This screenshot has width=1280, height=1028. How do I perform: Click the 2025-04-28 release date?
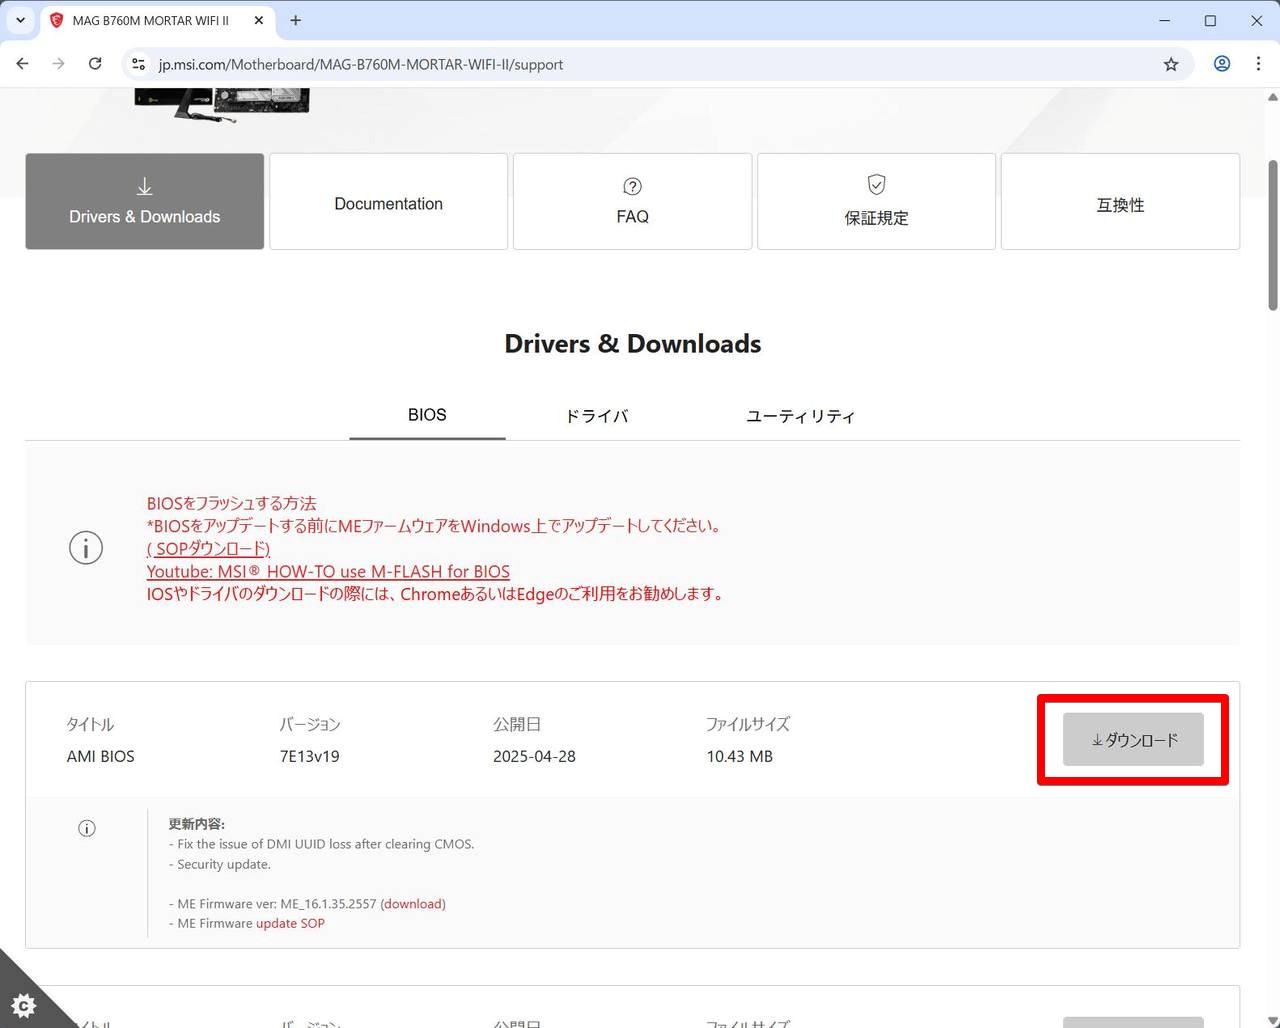[534, 757]
